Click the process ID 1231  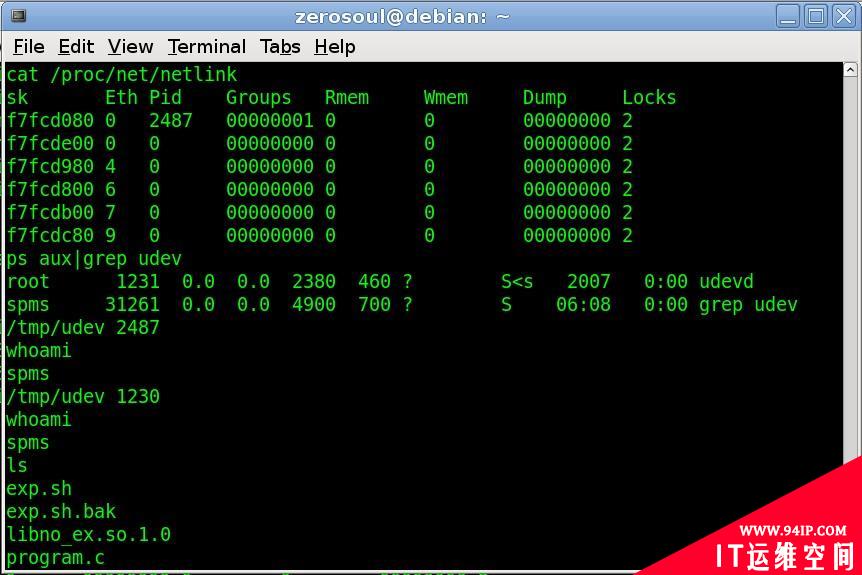138,281
